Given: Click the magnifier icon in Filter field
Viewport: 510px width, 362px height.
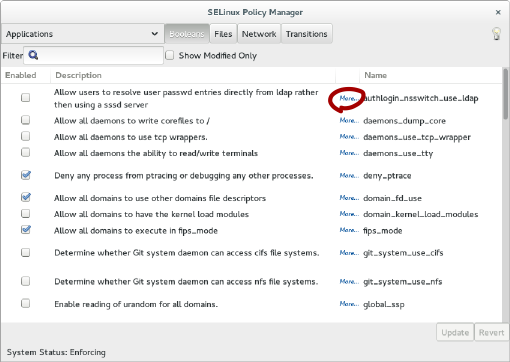Looking at the screenshot, I should tap(33, 55).
